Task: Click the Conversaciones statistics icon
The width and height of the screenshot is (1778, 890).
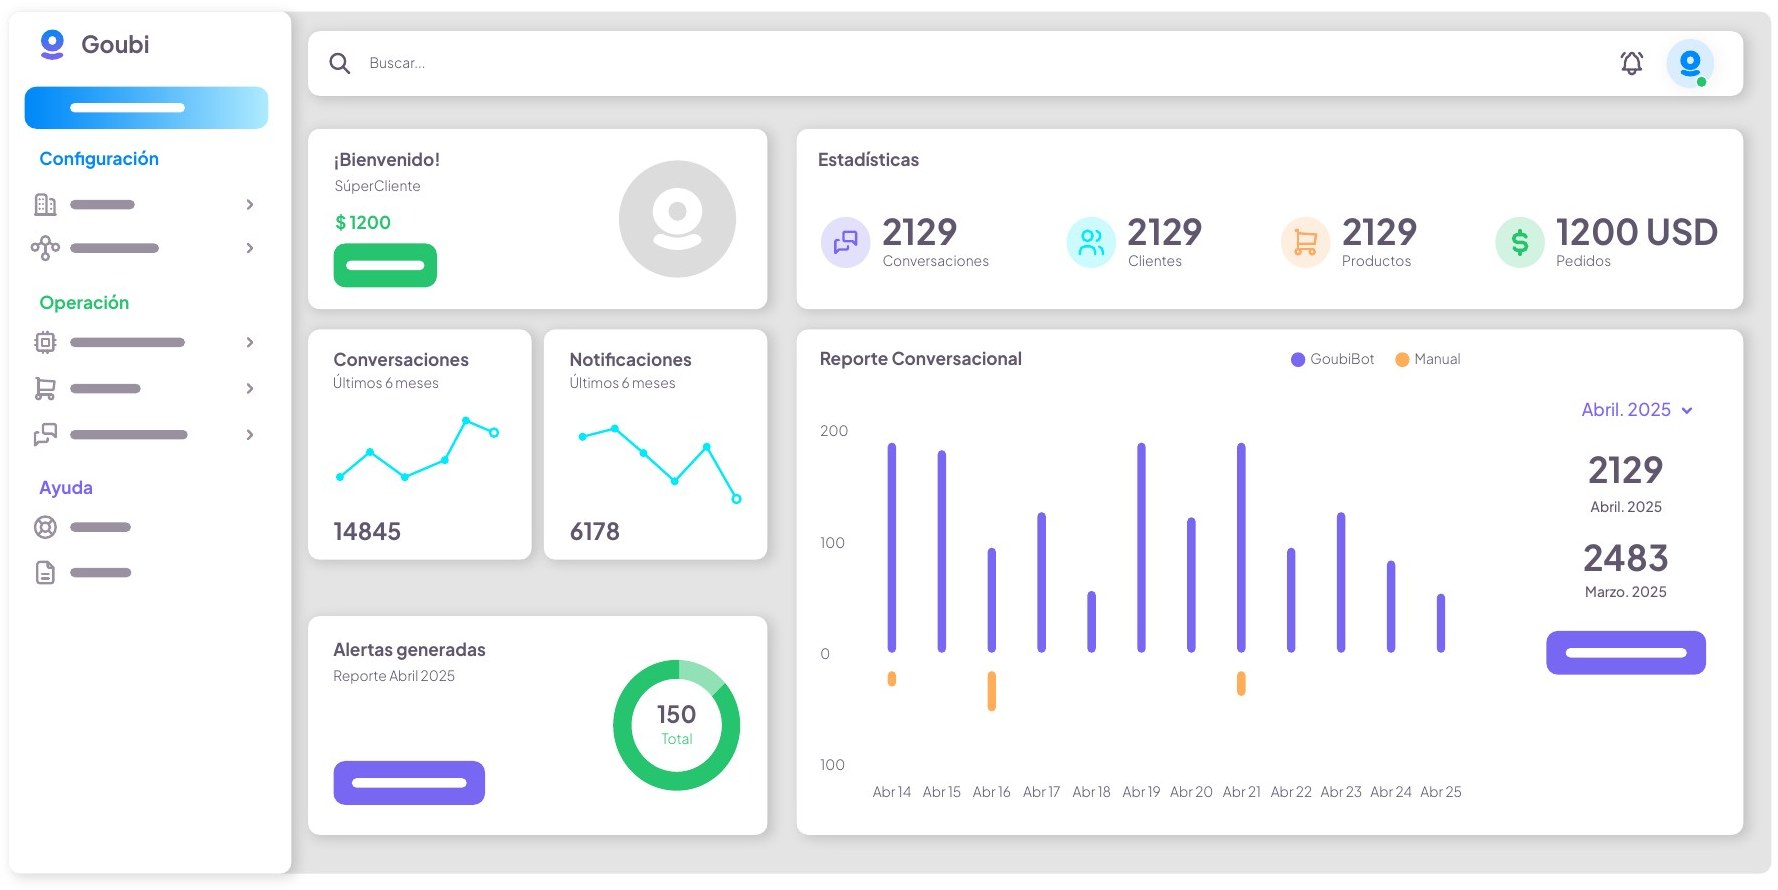Action: click(x=845, y=241)
